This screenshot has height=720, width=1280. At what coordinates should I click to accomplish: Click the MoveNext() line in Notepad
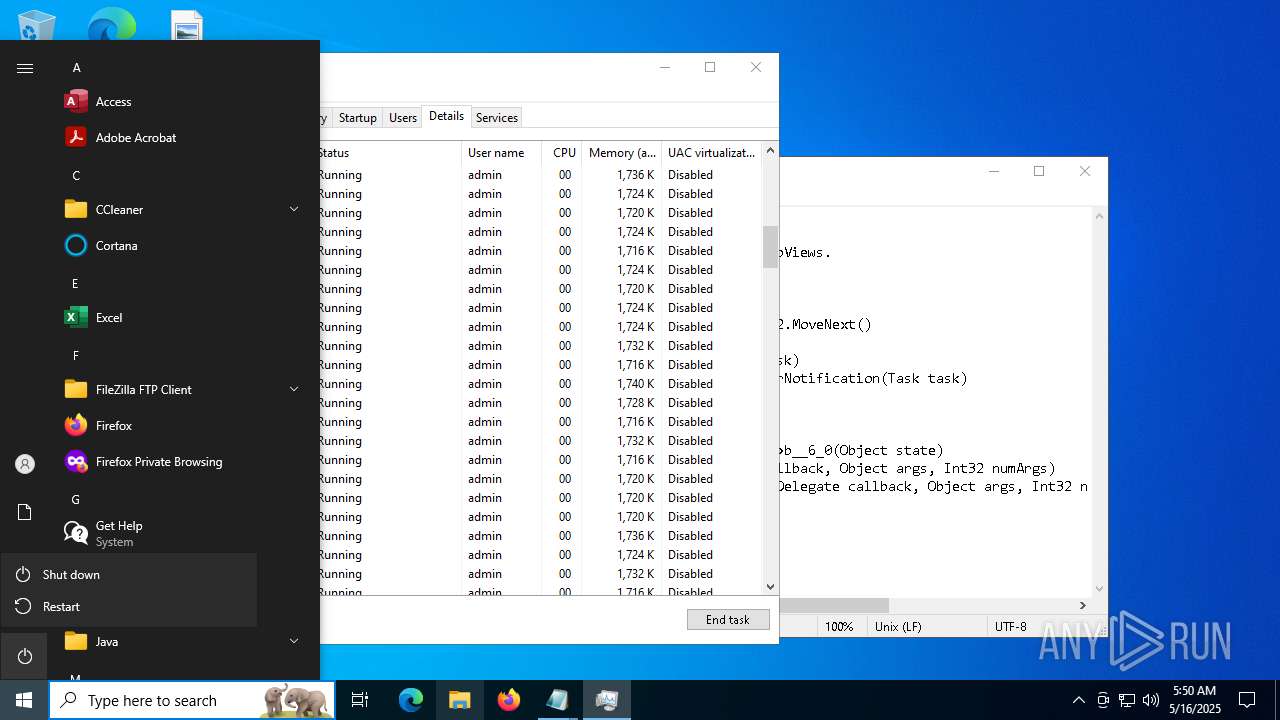click(826, 324)
